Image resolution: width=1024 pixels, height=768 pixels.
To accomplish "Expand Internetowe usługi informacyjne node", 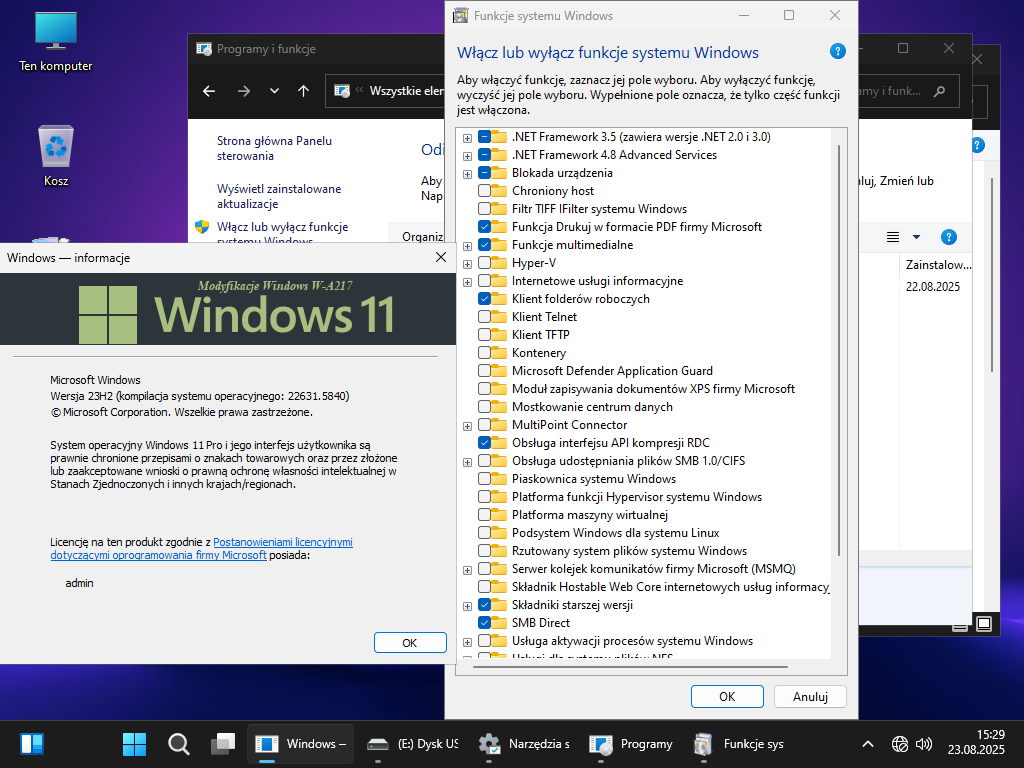I will (x=467, y=281).
